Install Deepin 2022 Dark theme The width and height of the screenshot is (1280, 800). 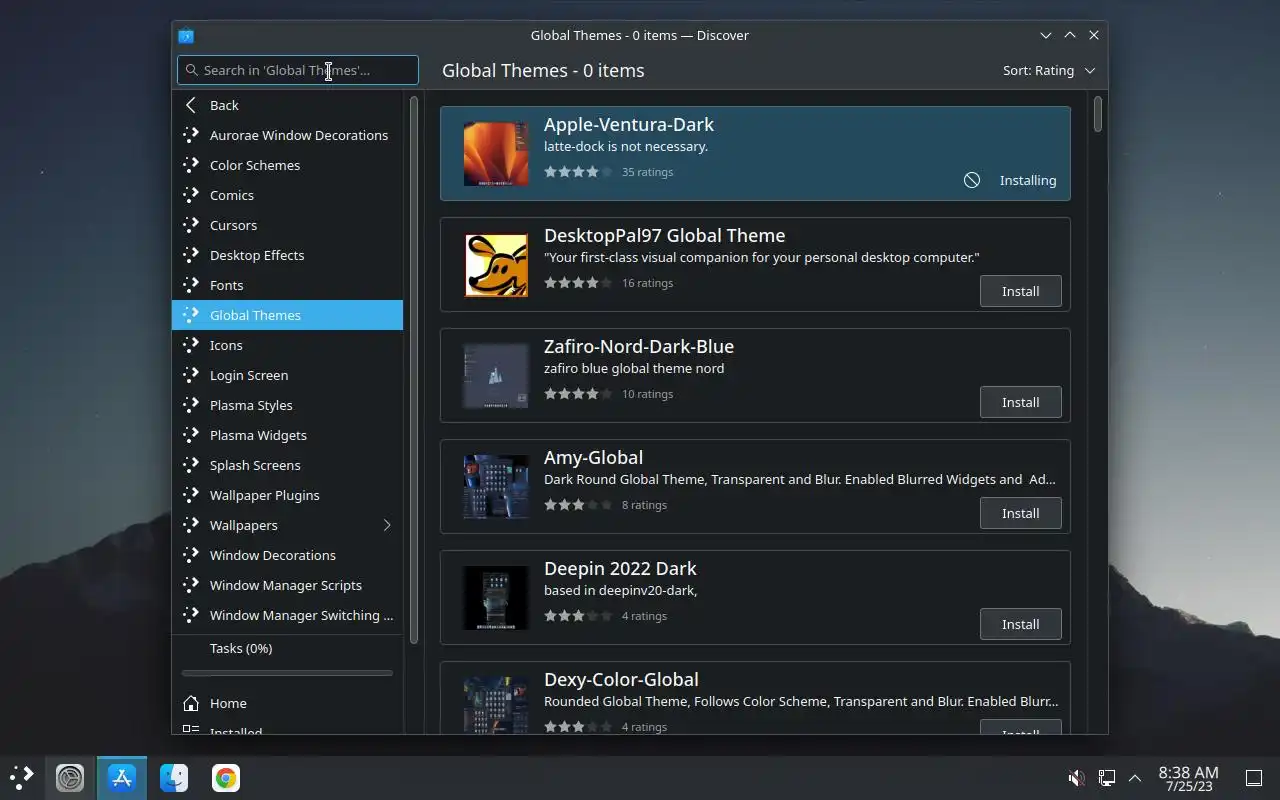click(x=1021, y=624)
